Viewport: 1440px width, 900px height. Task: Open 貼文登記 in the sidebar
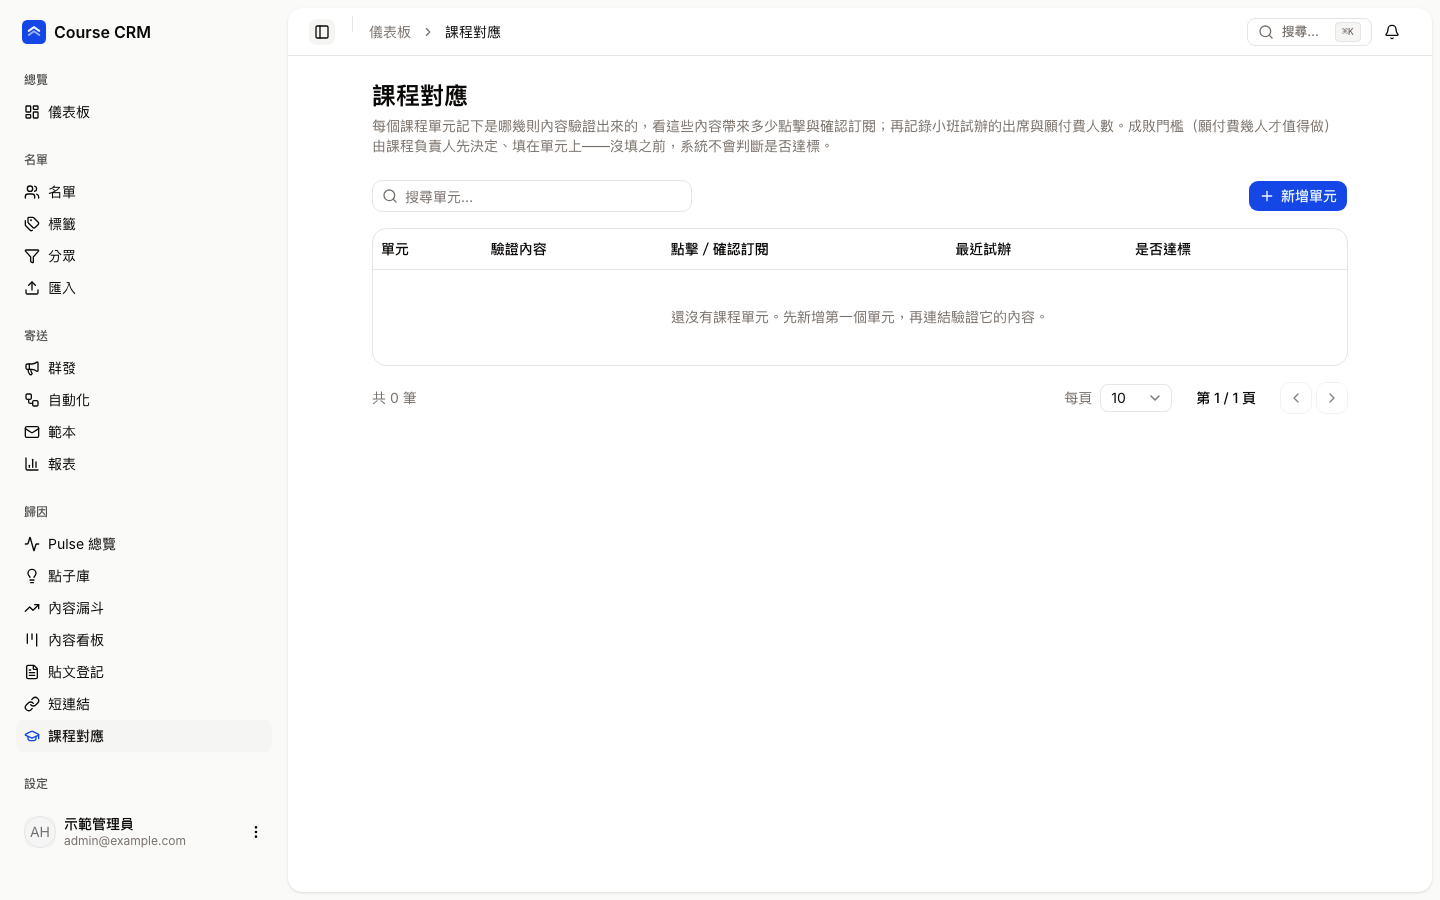click(x=144, y=672)
